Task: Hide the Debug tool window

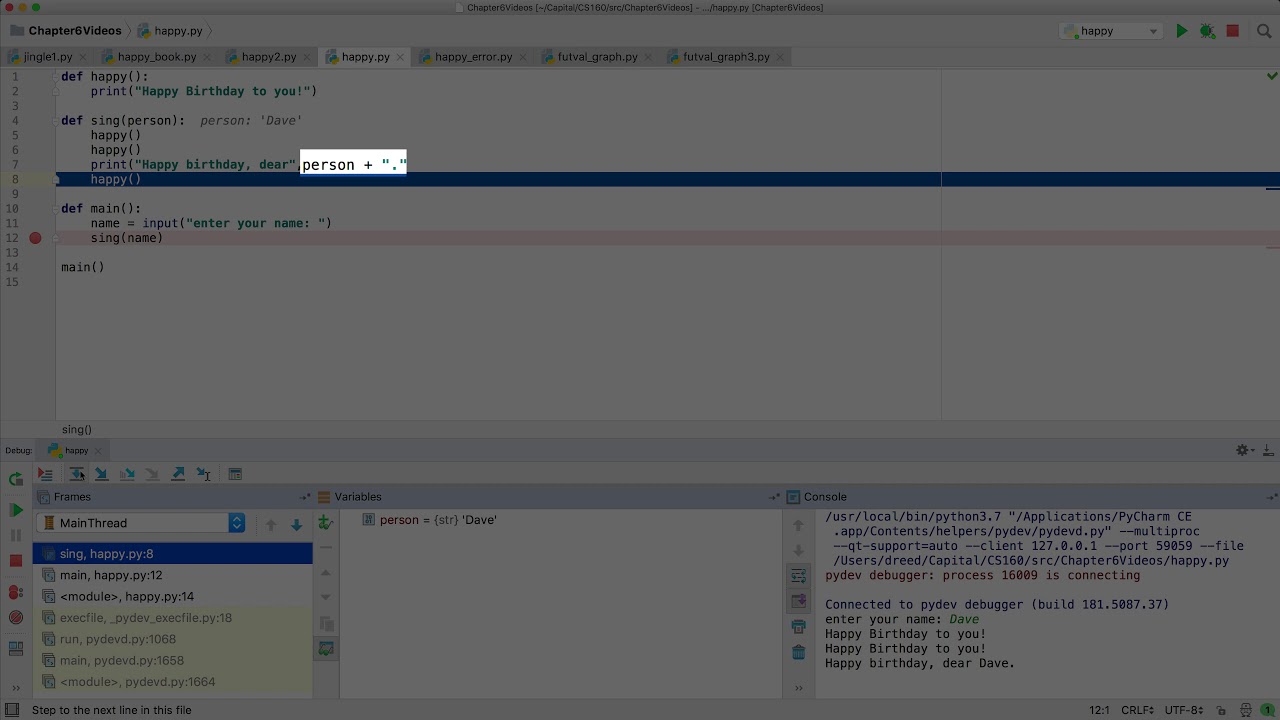Action: [1267, 451]
